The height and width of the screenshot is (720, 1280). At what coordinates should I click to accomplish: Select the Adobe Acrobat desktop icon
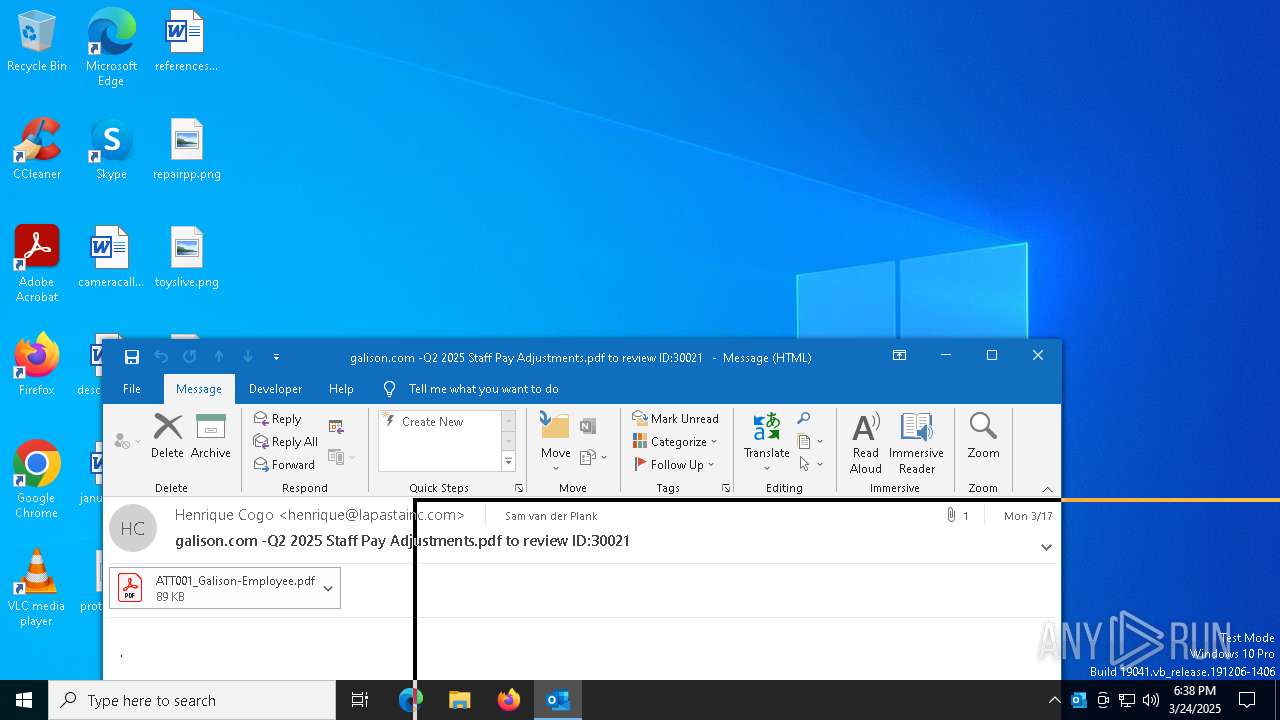37,264
